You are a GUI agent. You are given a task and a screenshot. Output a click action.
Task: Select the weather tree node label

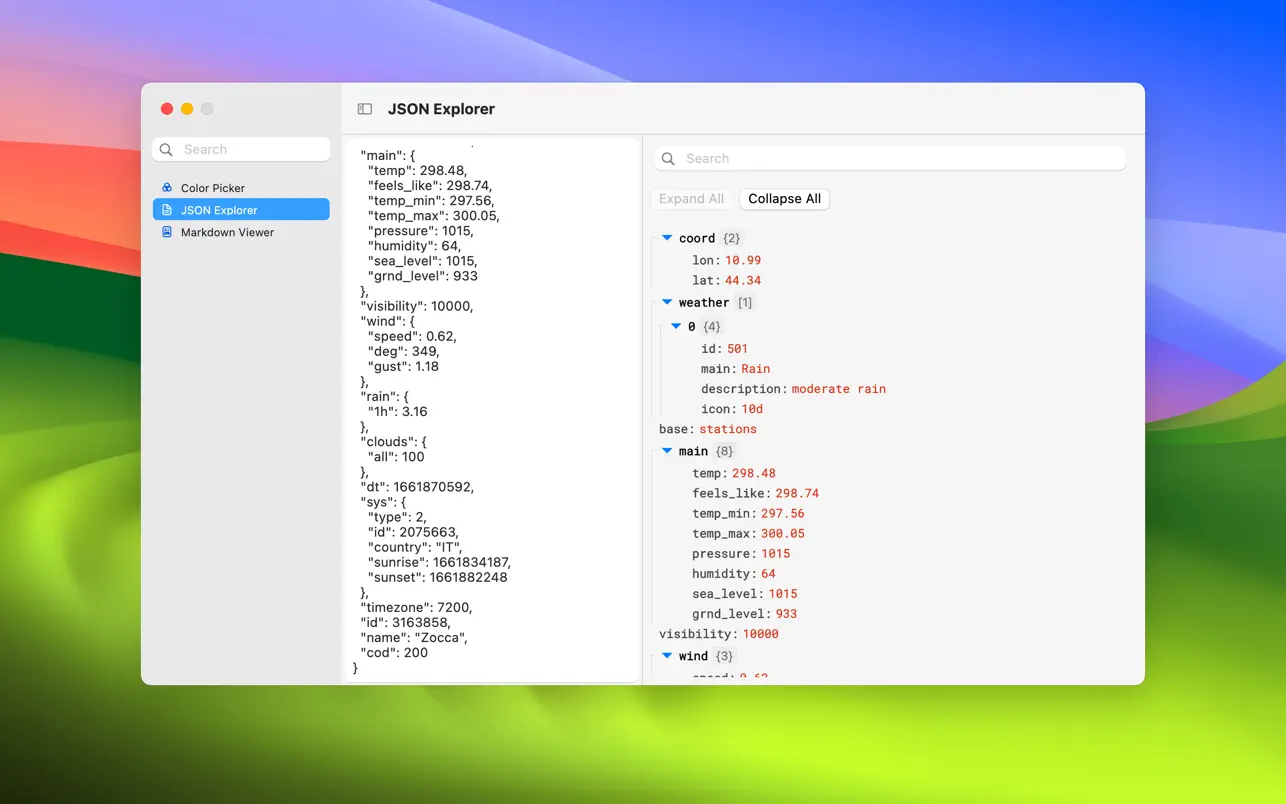point(704,302)
